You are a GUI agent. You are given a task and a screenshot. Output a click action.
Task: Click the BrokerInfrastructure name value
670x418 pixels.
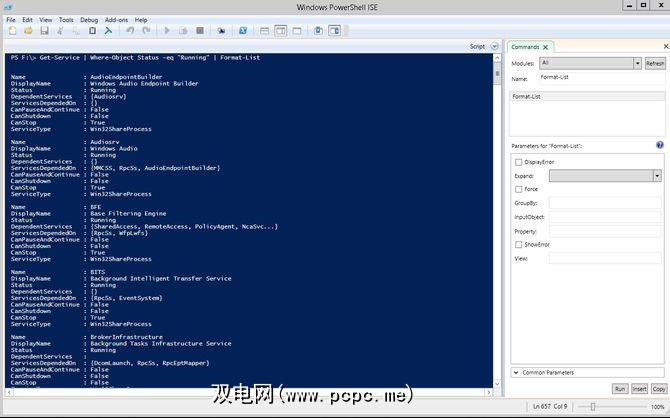pyautogui.click(x=126, y=337)
